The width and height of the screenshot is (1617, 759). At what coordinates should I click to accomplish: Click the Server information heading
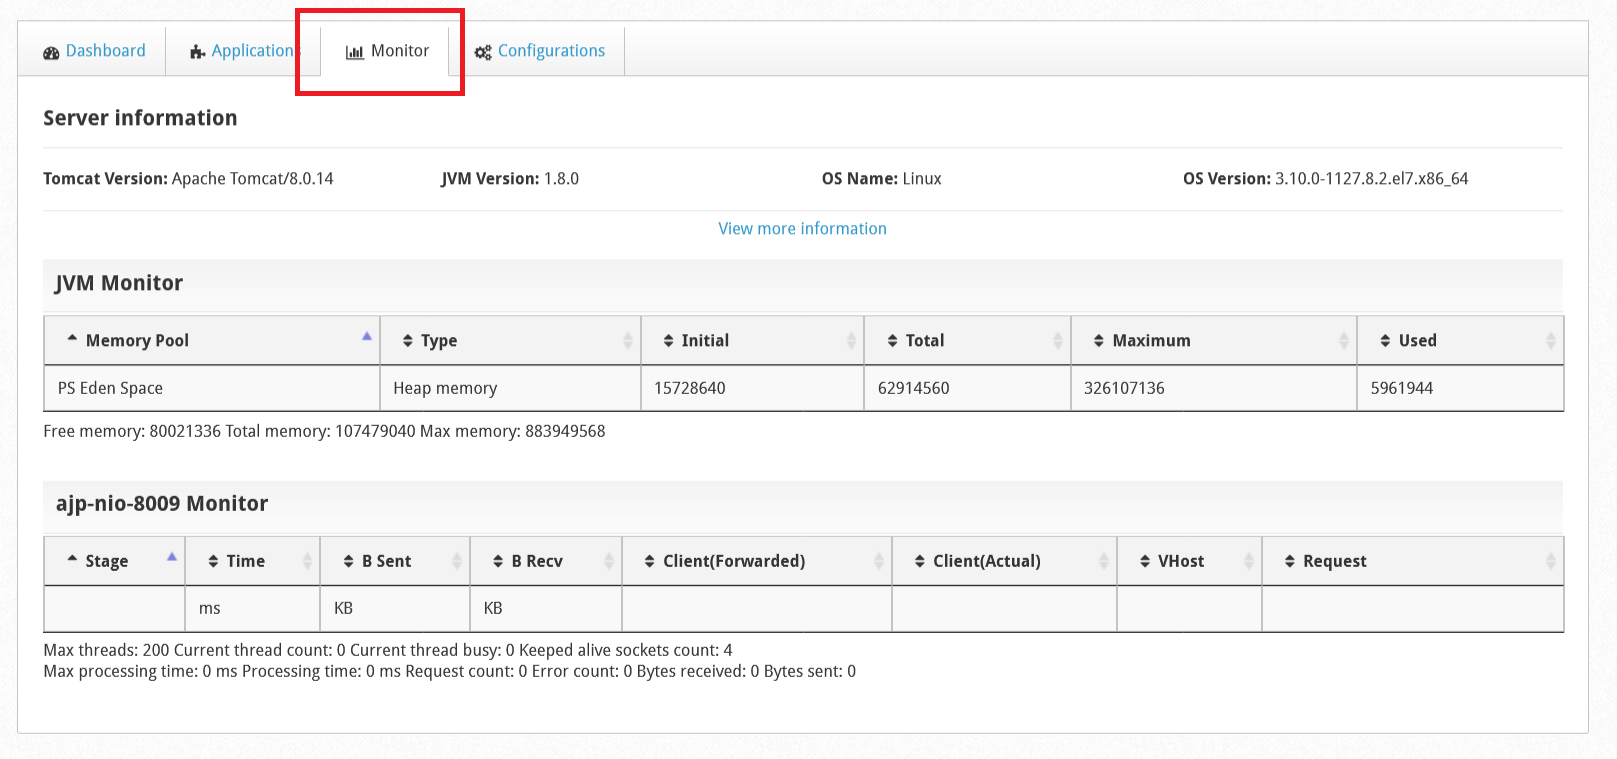point(140,118)
